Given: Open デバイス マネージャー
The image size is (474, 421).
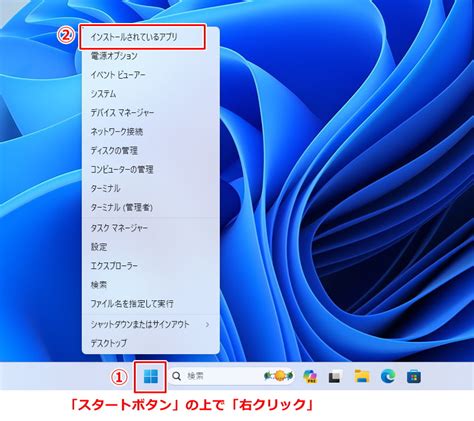Looking at the screenshot, I should tap(151, 113).
